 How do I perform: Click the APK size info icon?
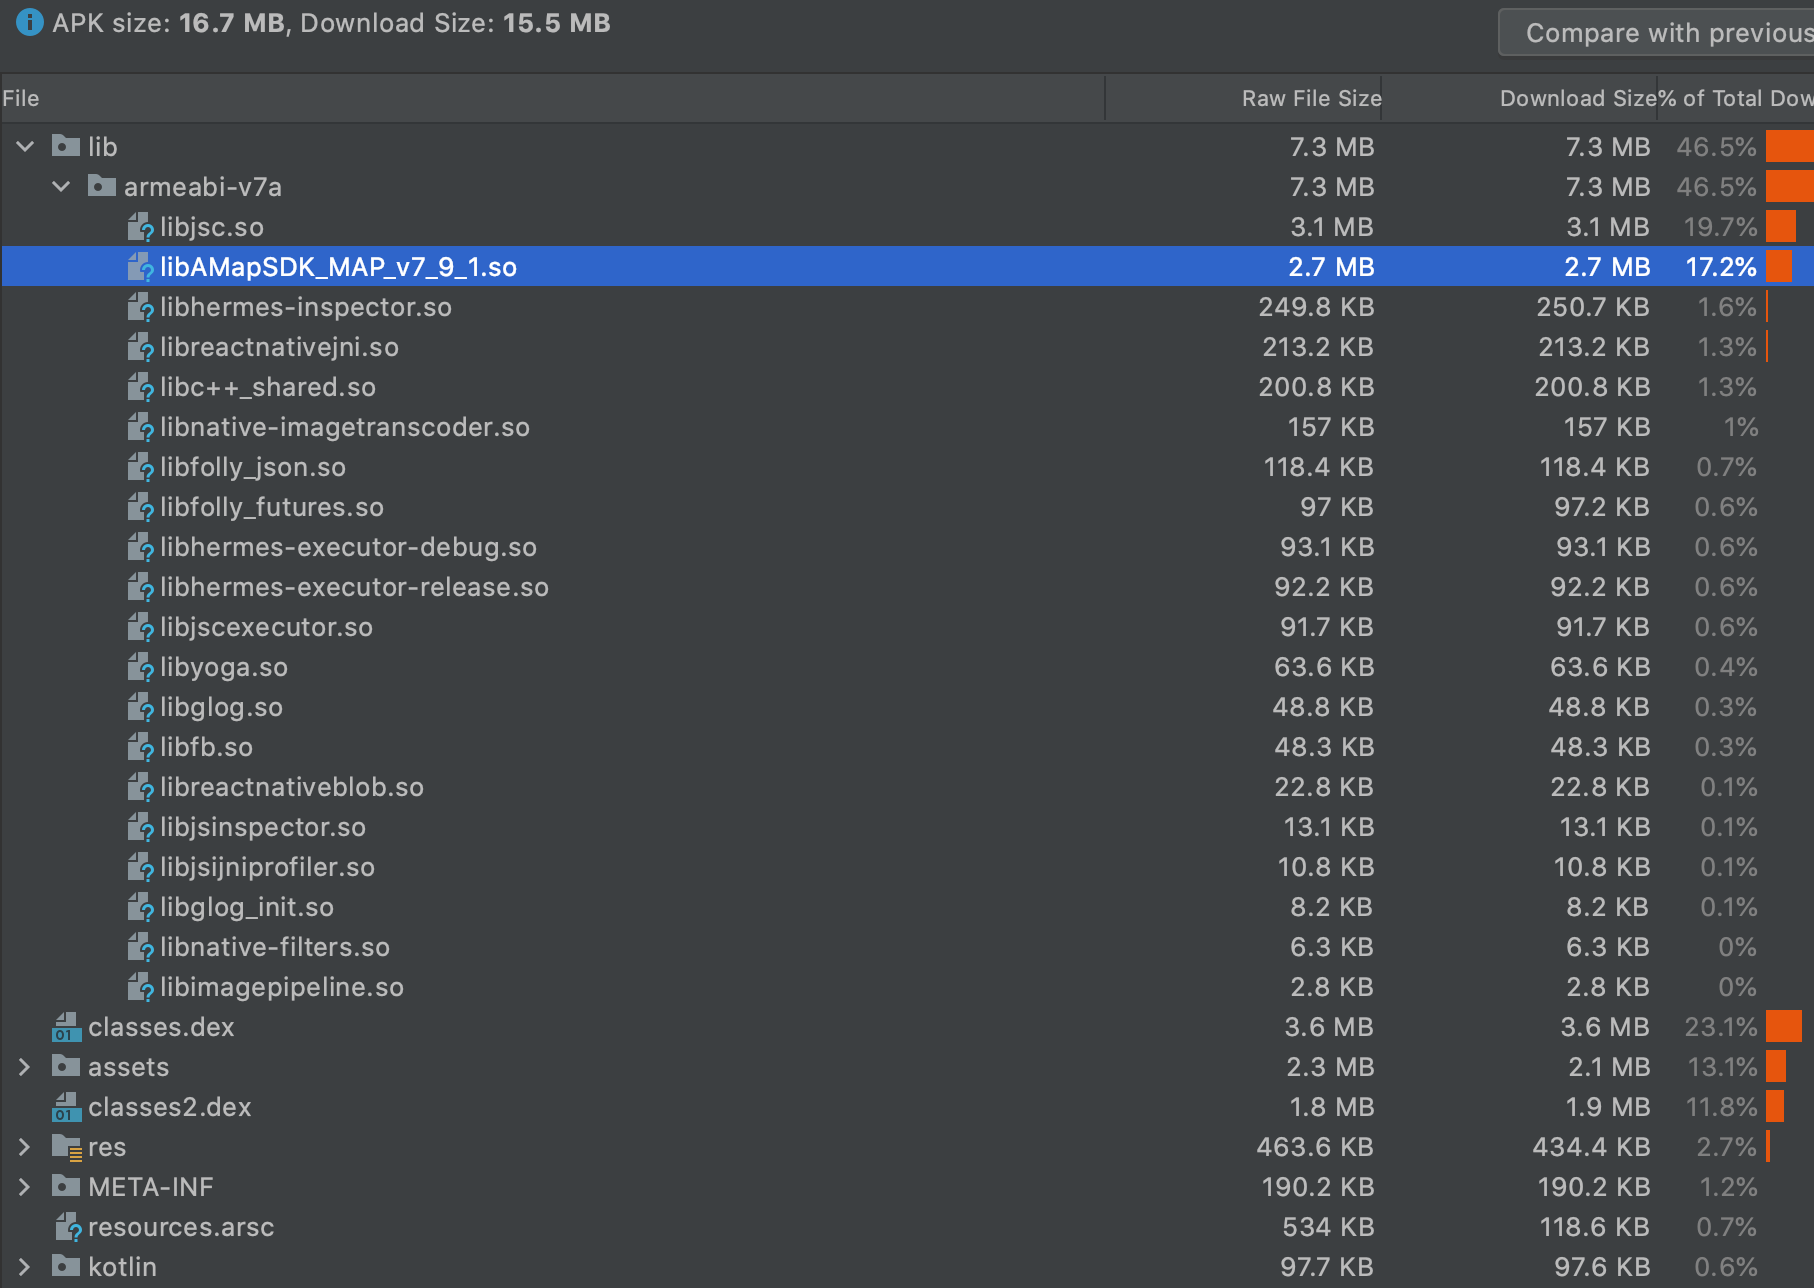(30, 22)
